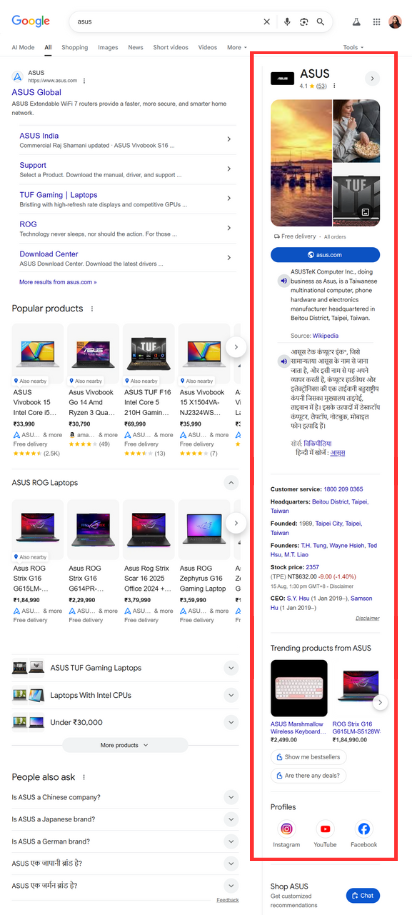Click the blue asus.com button
The height and width of the screenshot is (915, 412).
325,255
